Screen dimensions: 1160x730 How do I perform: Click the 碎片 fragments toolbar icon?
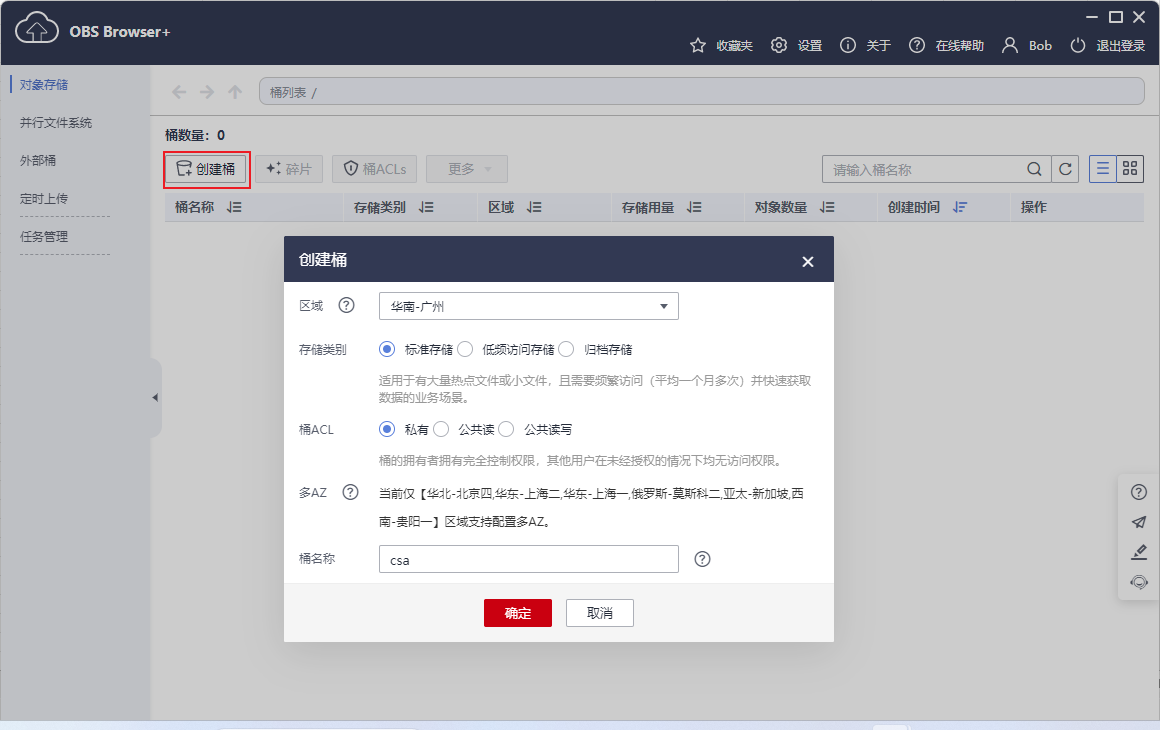tap(289, 168)
